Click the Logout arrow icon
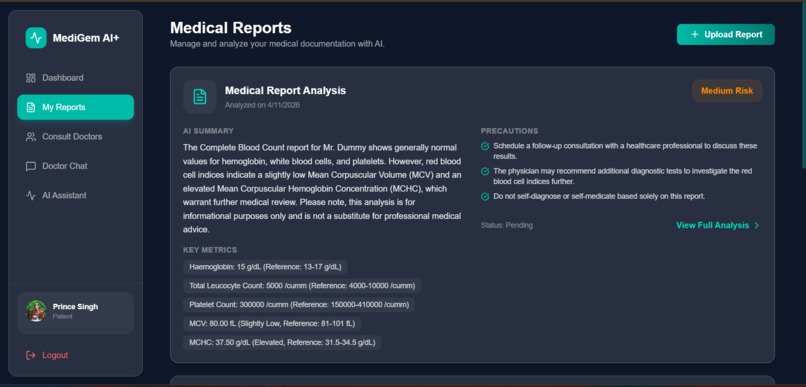Viewport: 806px width, 387px height. (31, 355)
